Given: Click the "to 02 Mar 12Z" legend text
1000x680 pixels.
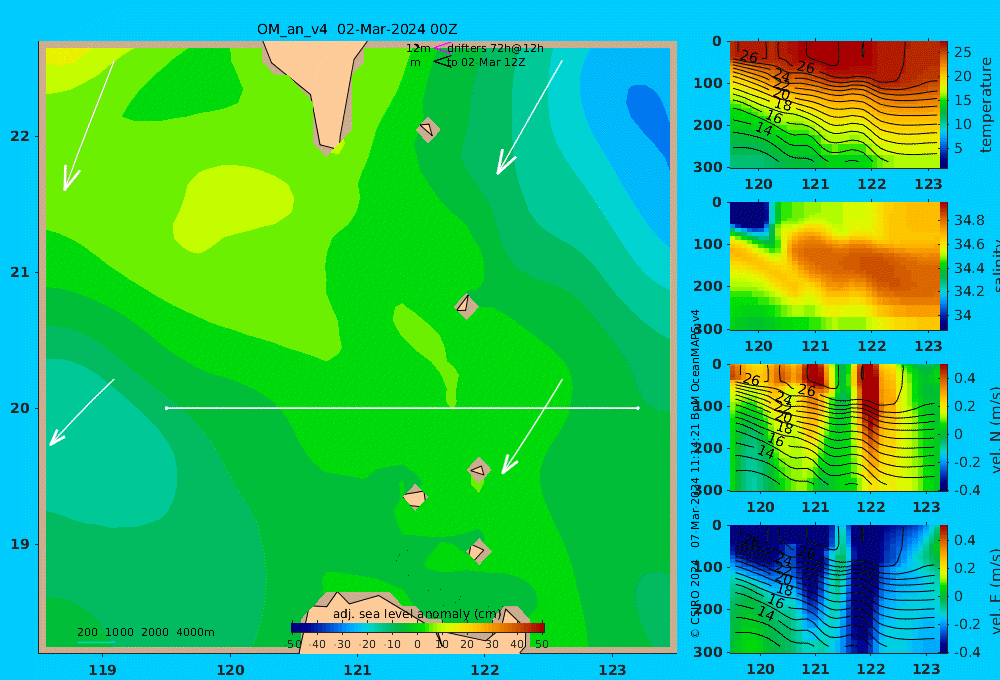Looking at the screenshot, I should [486, 63].
